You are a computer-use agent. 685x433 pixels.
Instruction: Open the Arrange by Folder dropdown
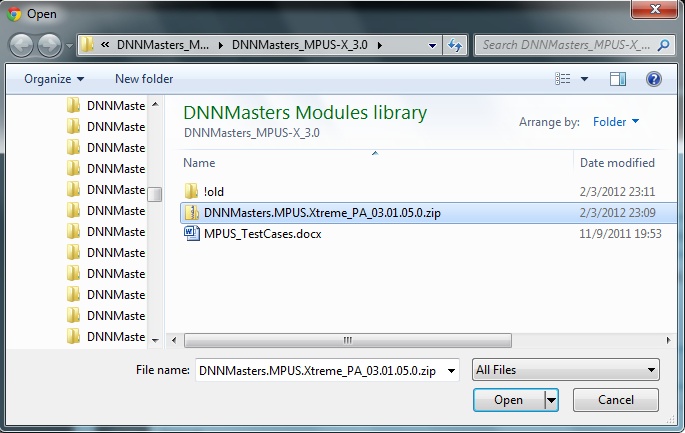pyautogui.click(x=616, y=121)
